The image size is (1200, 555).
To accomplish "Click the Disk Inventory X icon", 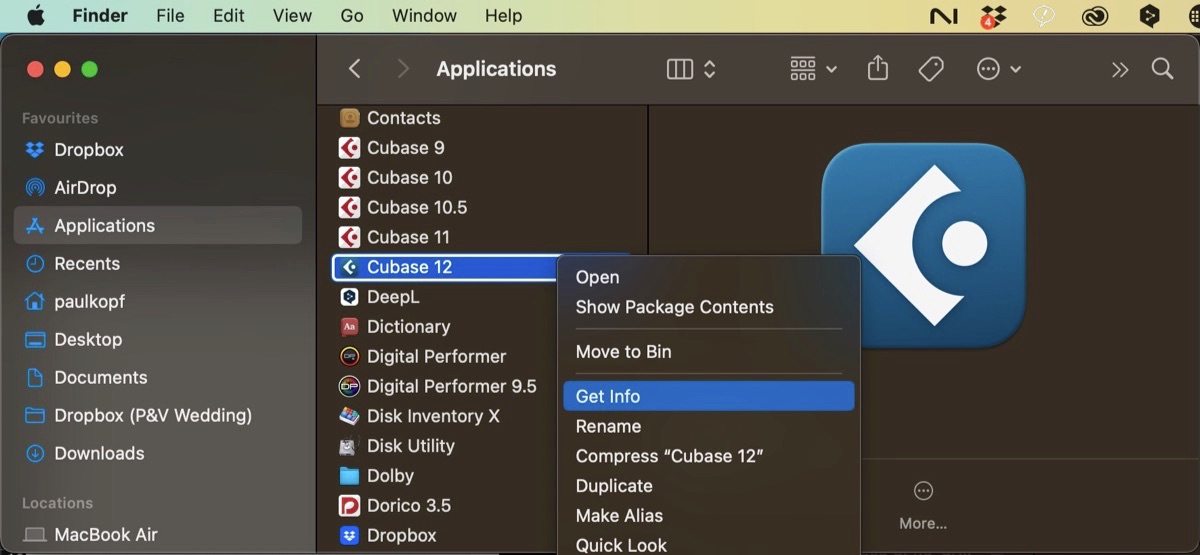I will tap(349, 416).
